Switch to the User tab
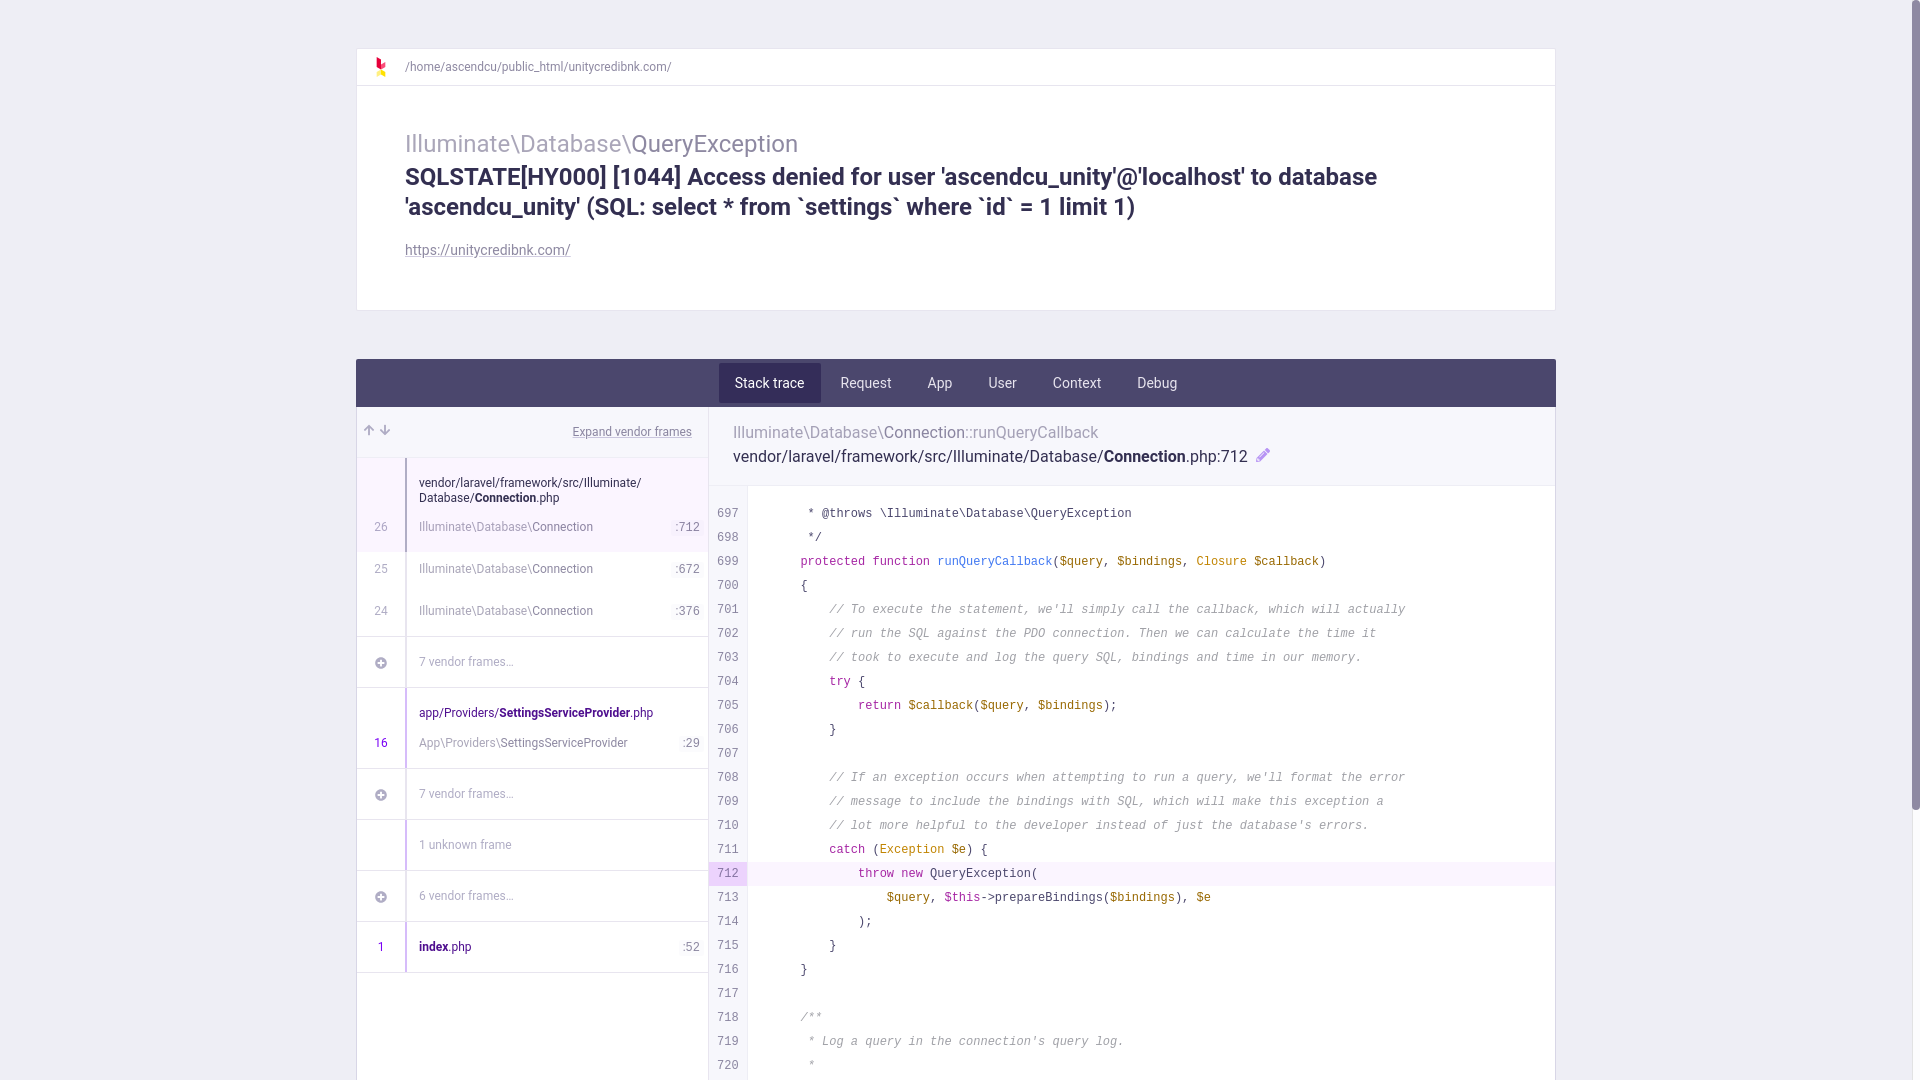The image size is (1920, 1080). pos(1002,383)
